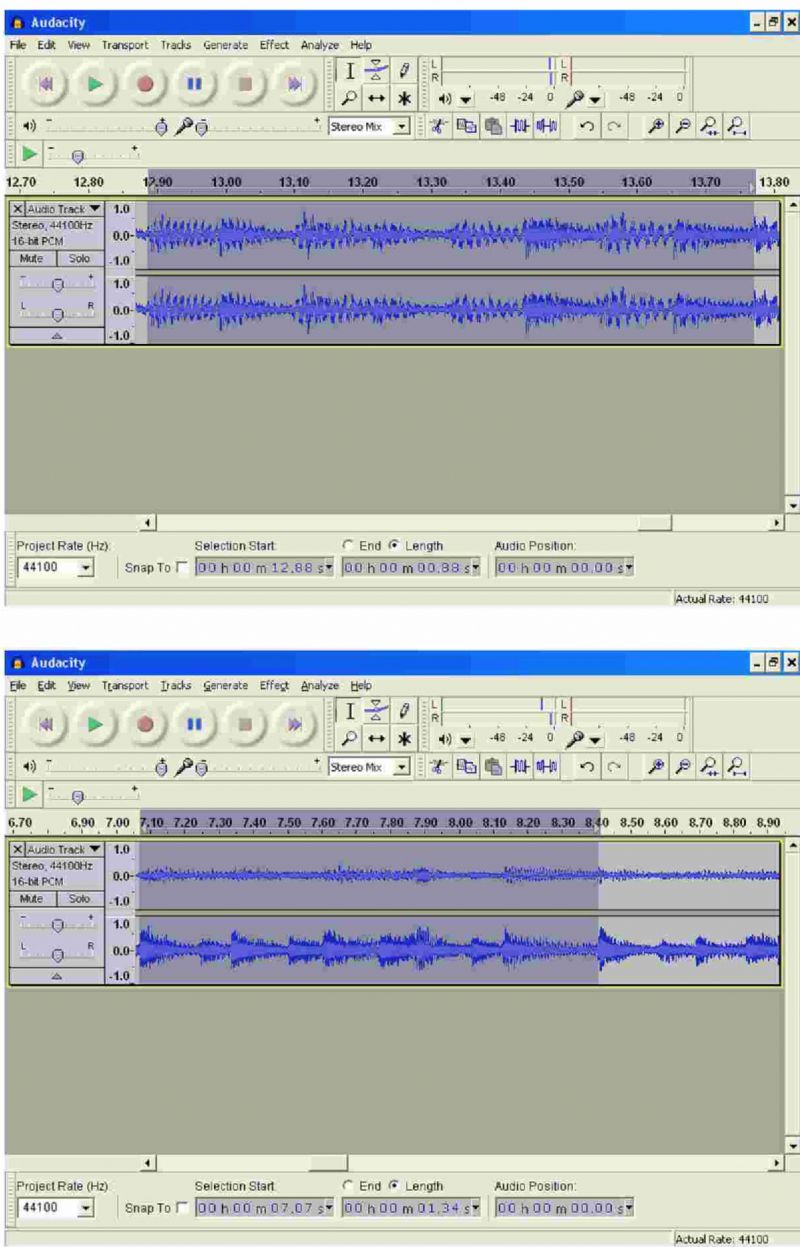Click the Record button in the upper Audacity window

click(146, 84)
